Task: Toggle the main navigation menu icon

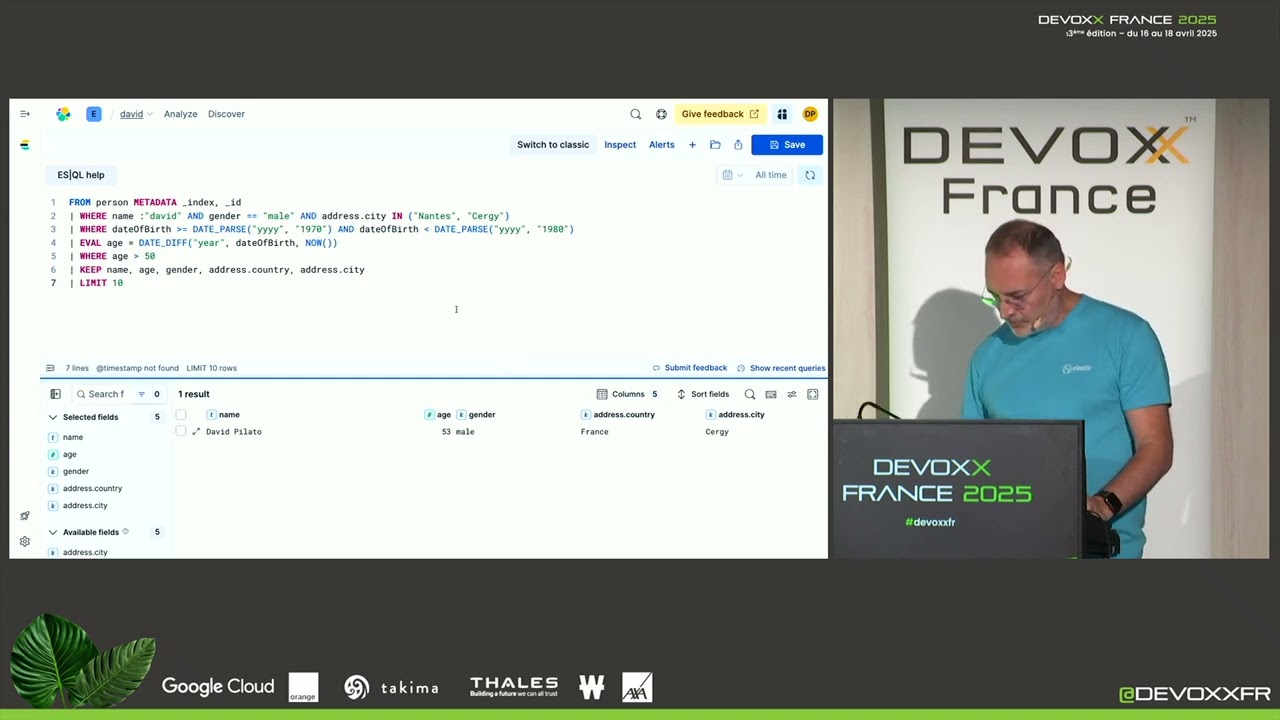Action: 25,114
